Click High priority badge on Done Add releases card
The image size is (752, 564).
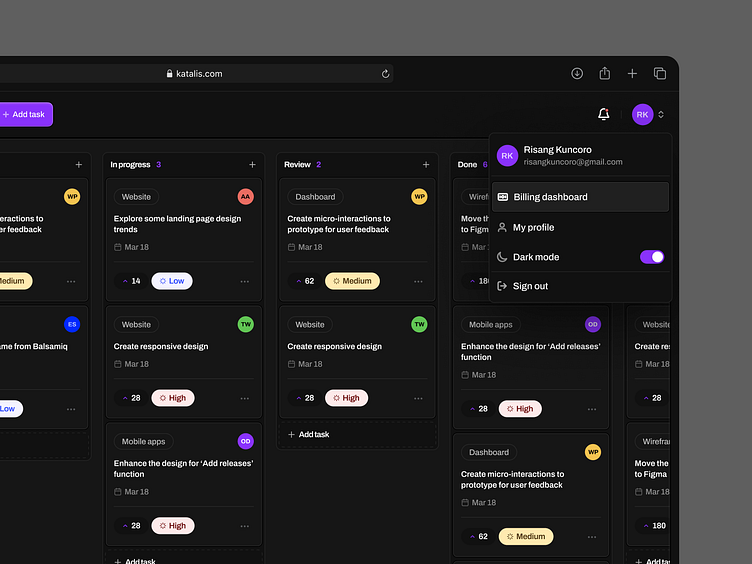click(520, 409)
